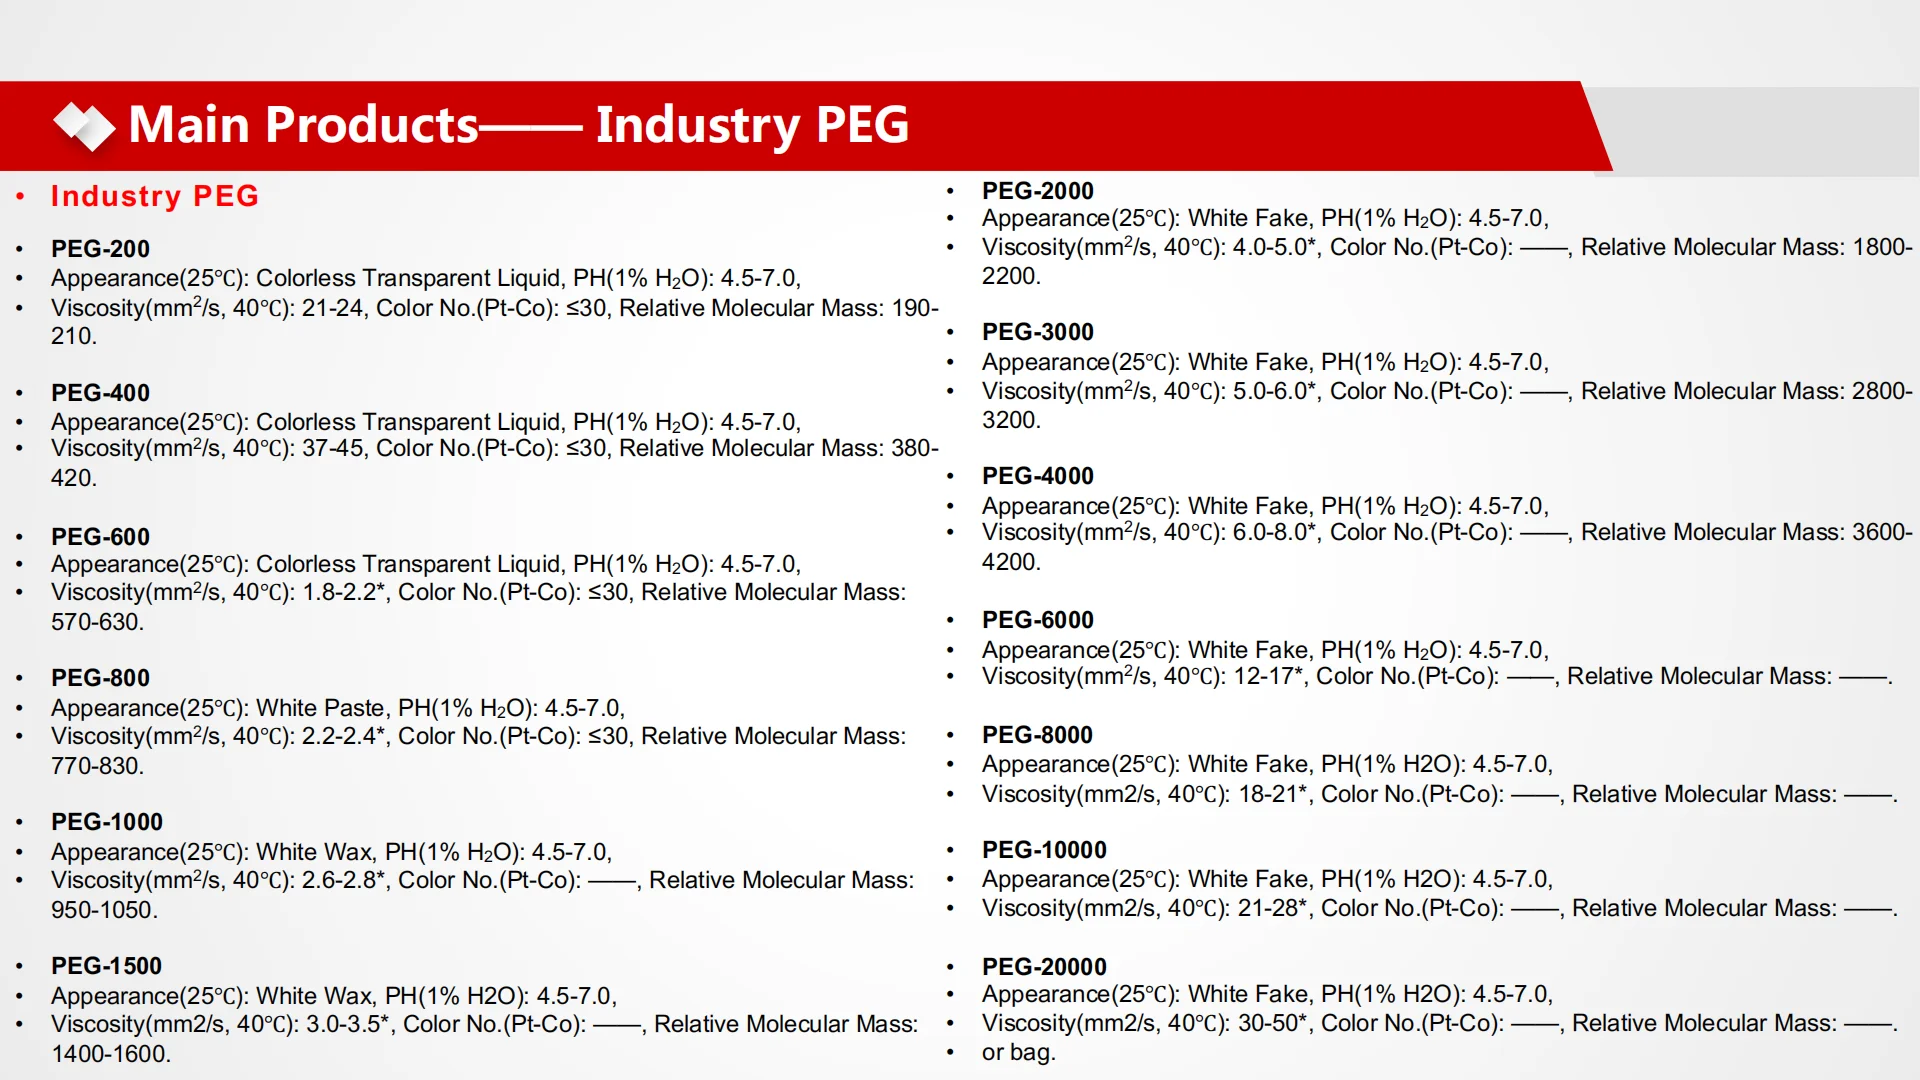Viewport: 1920px width, 1080px height.
Task: Click the red banner background area
Action: [x=1250, y=125]
